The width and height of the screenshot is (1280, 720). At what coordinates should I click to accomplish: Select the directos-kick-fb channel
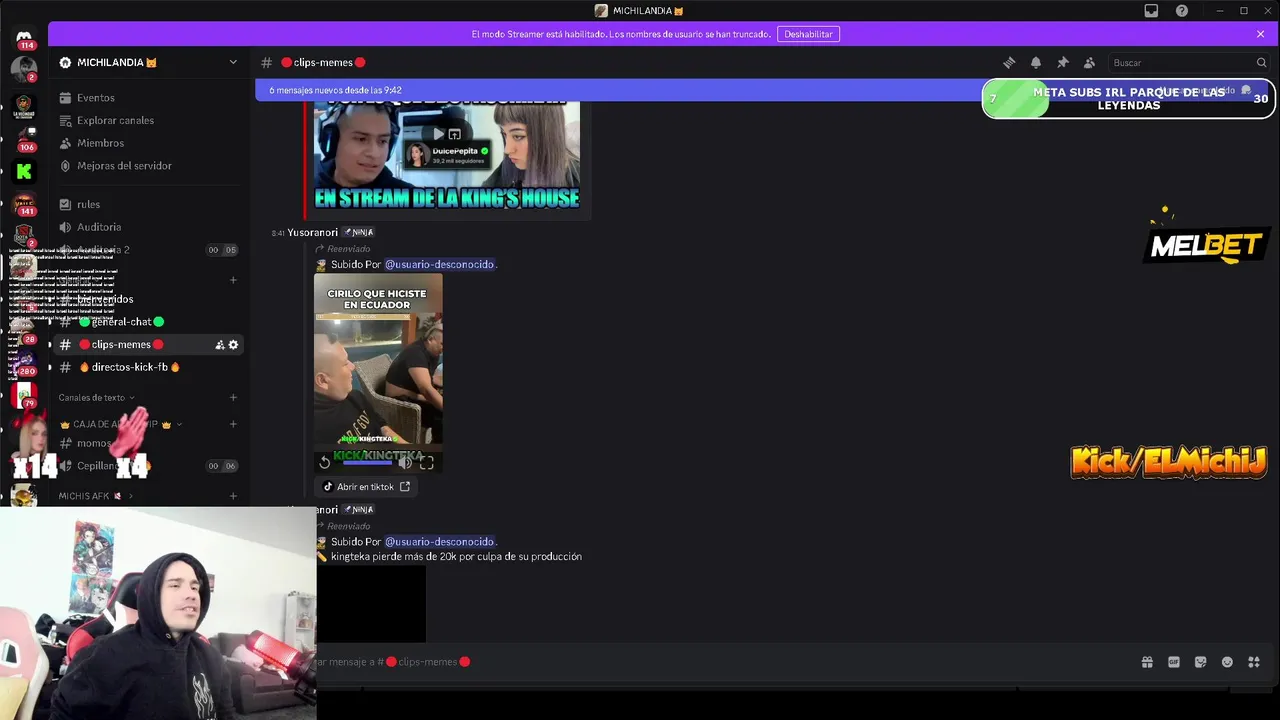[x=130, y=367]
